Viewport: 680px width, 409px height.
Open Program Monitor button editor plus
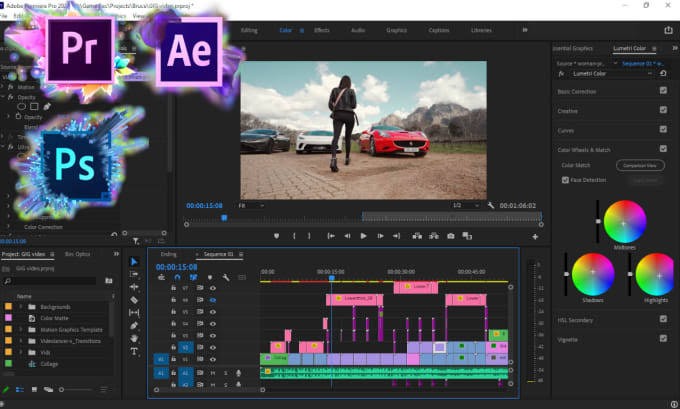tap(535, 237)
